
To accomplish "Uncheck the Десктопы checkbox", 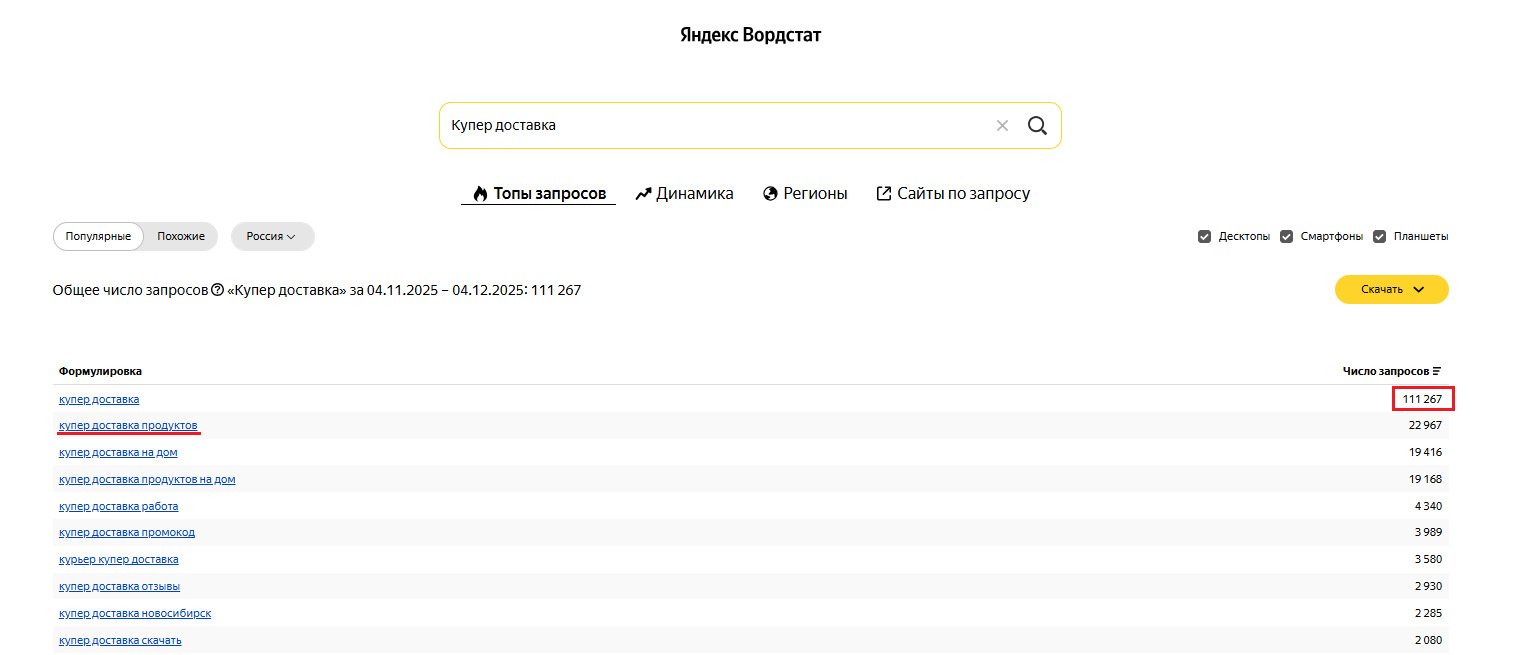I will point(1205,236).
